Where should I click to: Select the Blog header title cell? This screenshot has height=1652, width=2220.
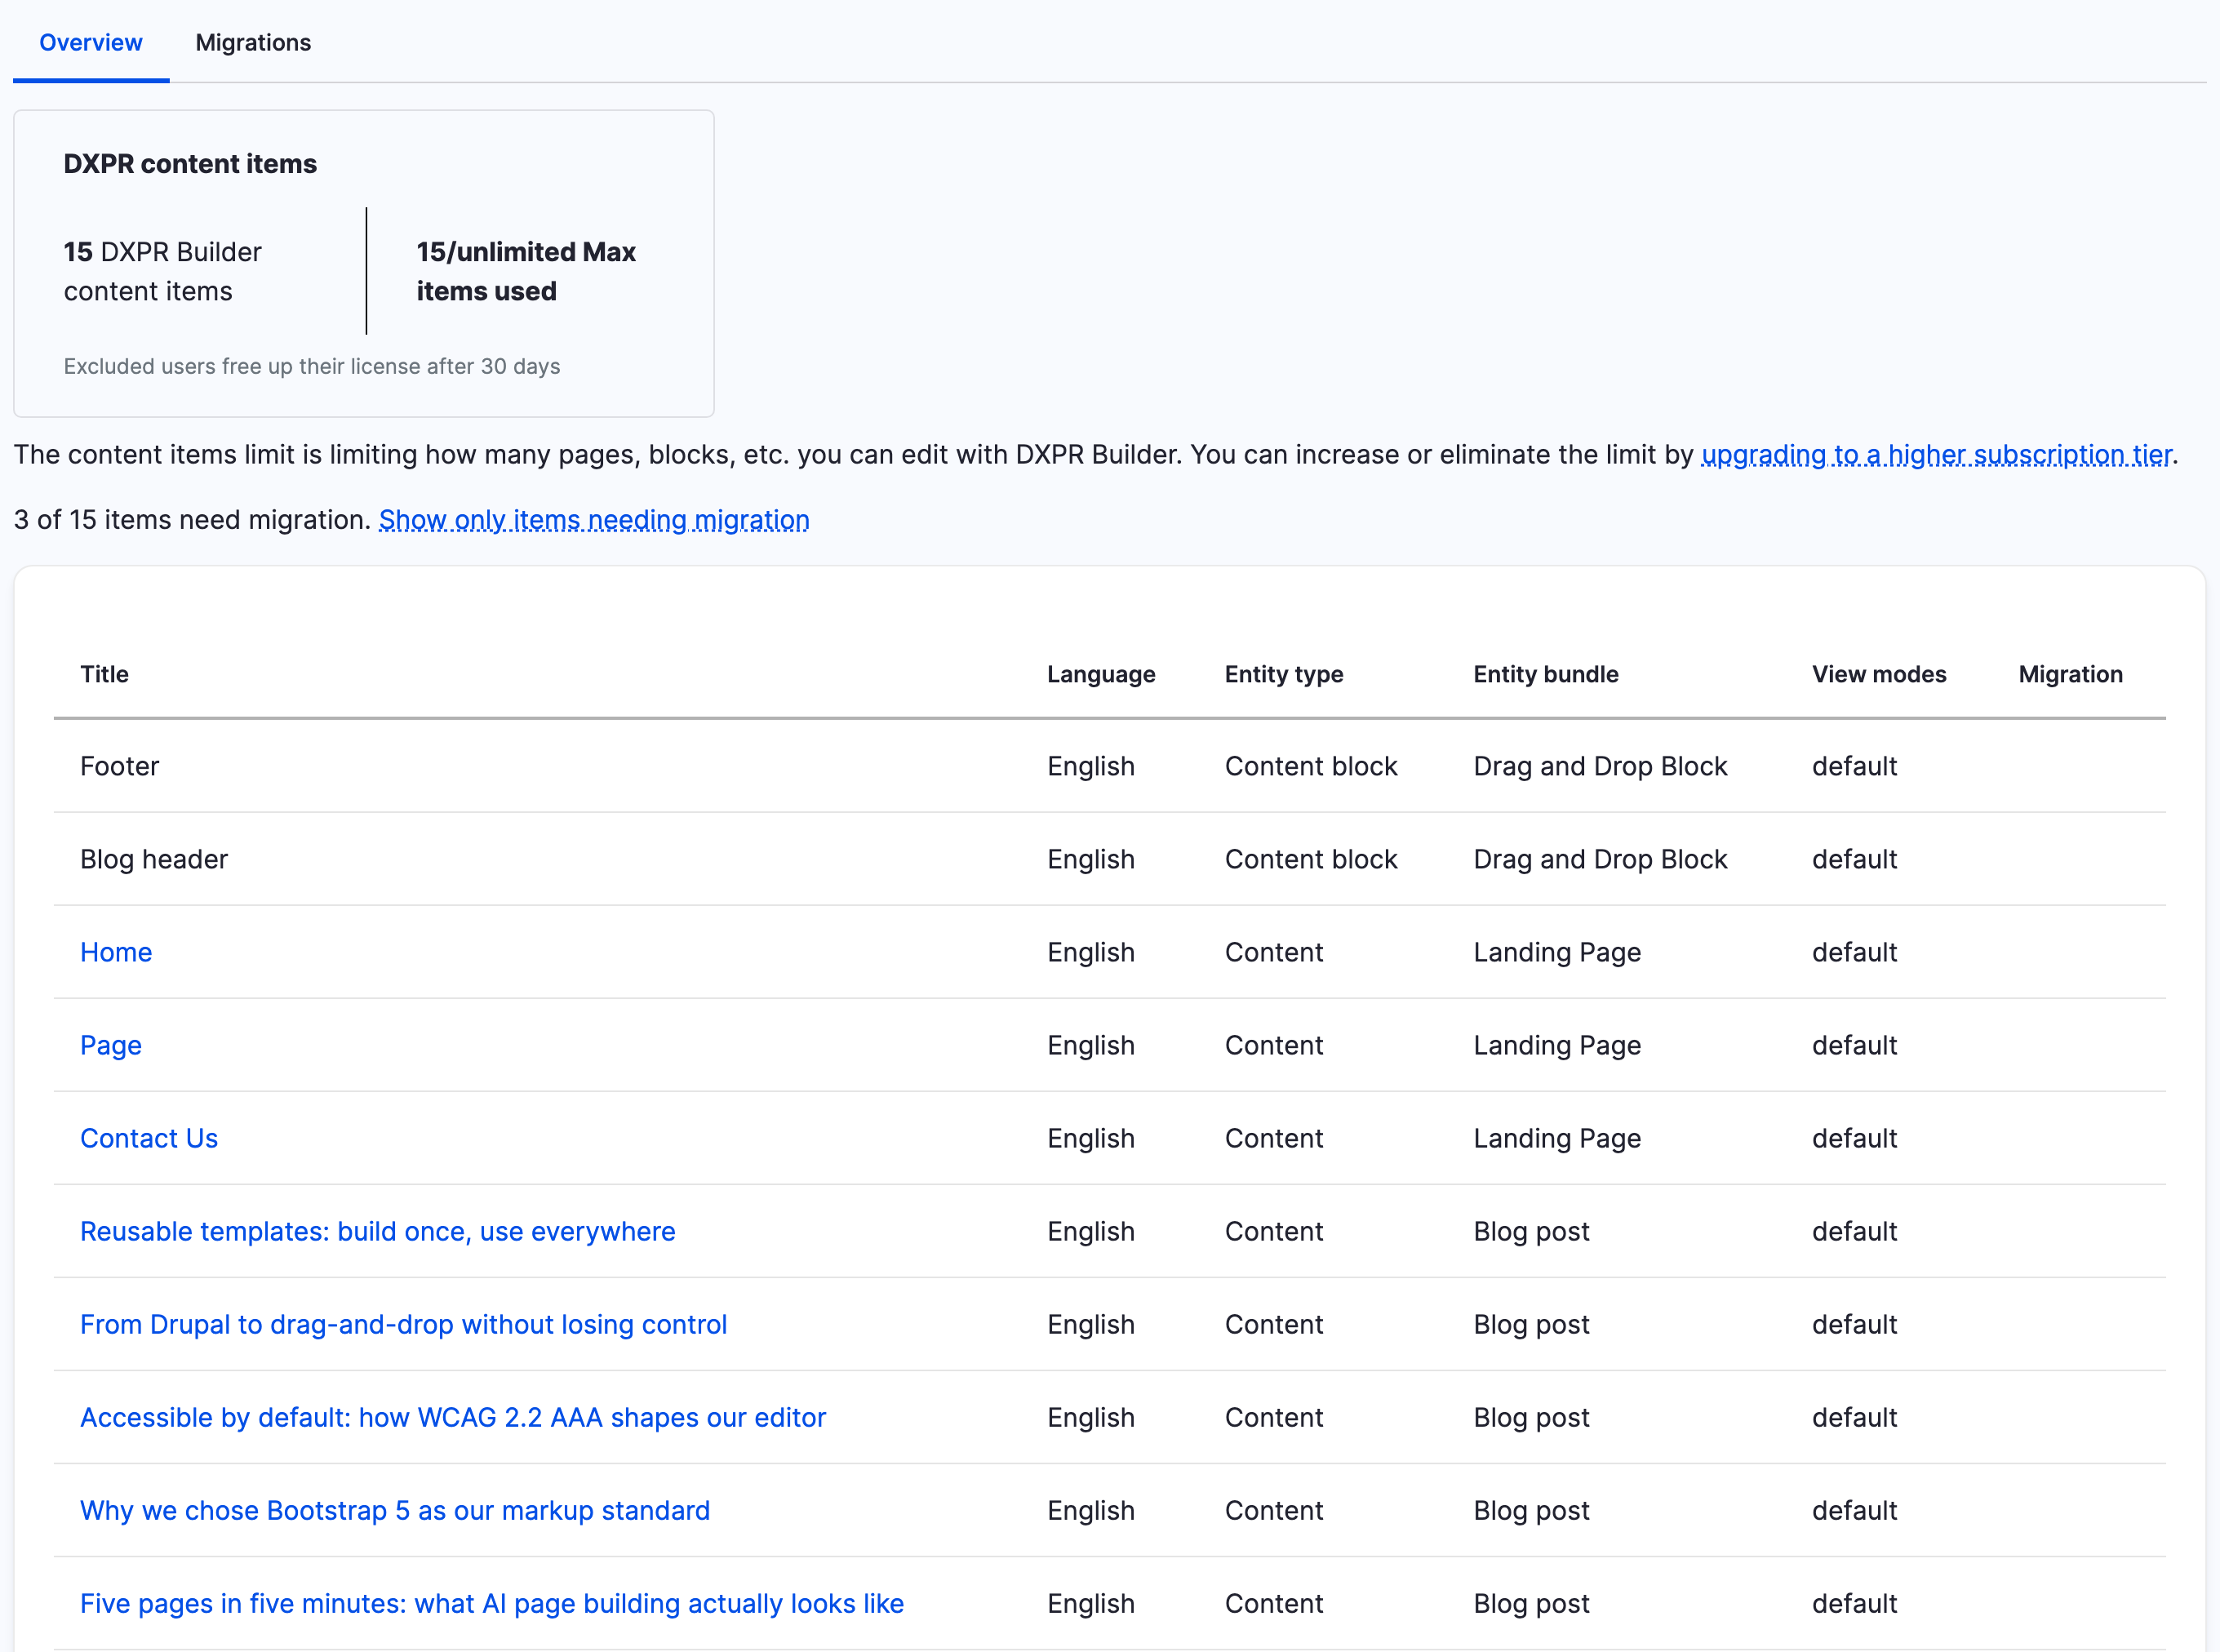[x=154, y=859]
